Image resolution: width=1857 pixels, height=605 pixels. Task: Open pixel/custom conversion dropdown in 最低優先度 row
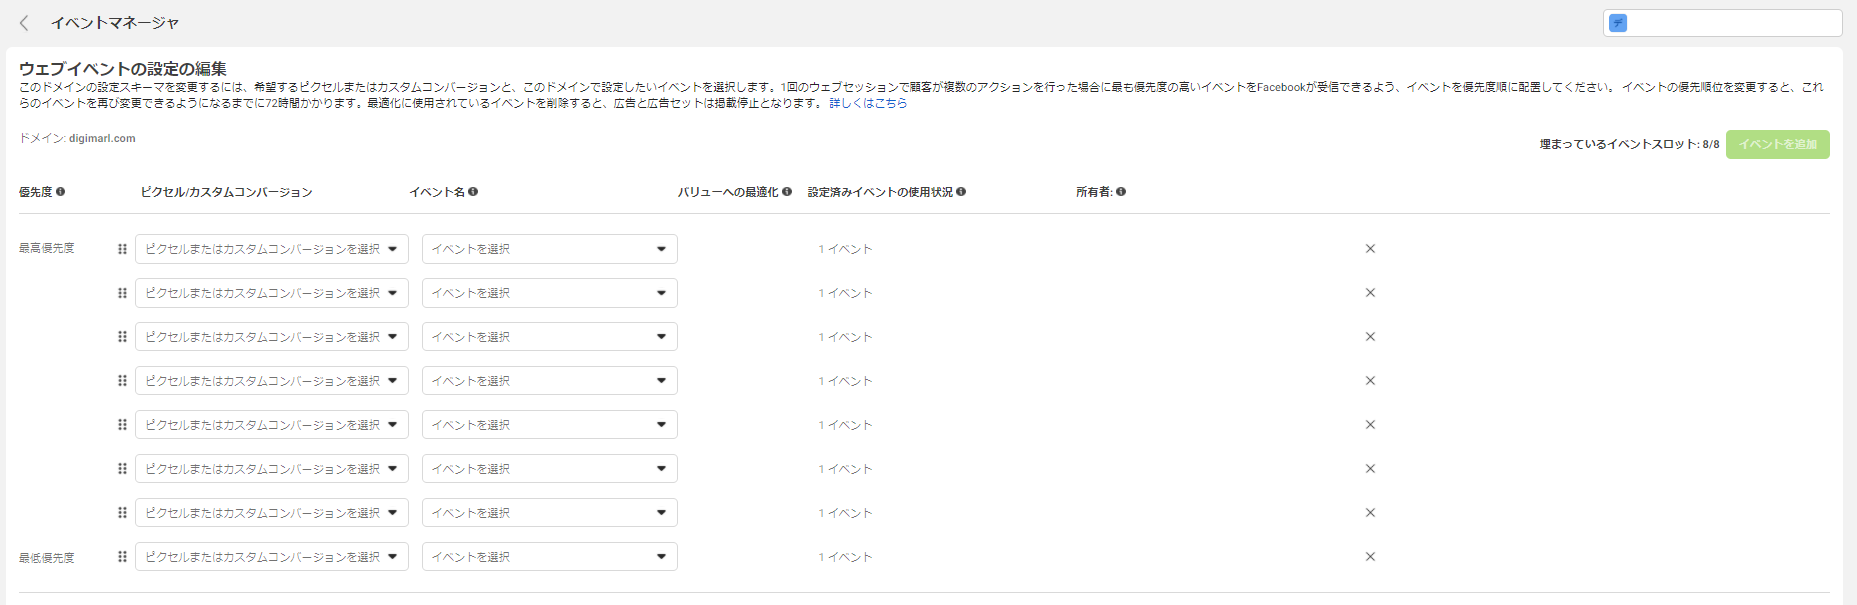click(x=272, y=557)
